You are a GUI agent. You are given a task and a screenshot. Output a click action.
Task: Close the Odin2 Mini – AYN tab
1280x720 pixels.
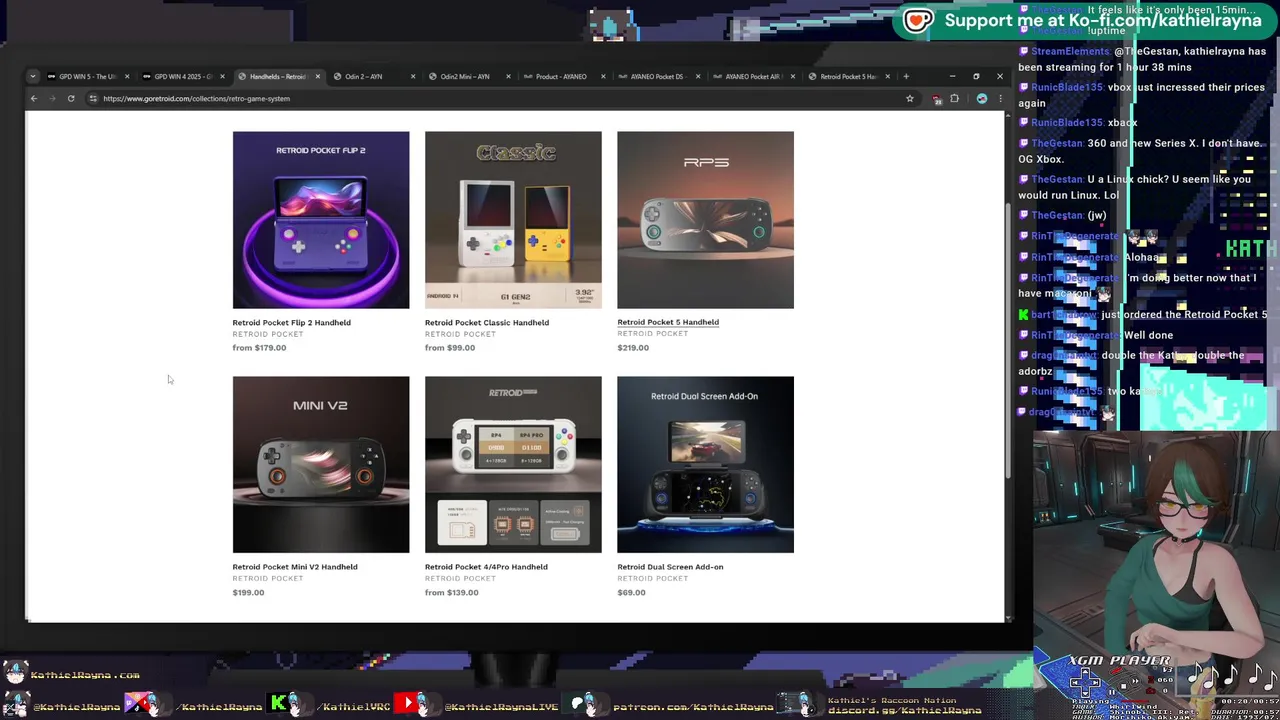coord(508,76)
